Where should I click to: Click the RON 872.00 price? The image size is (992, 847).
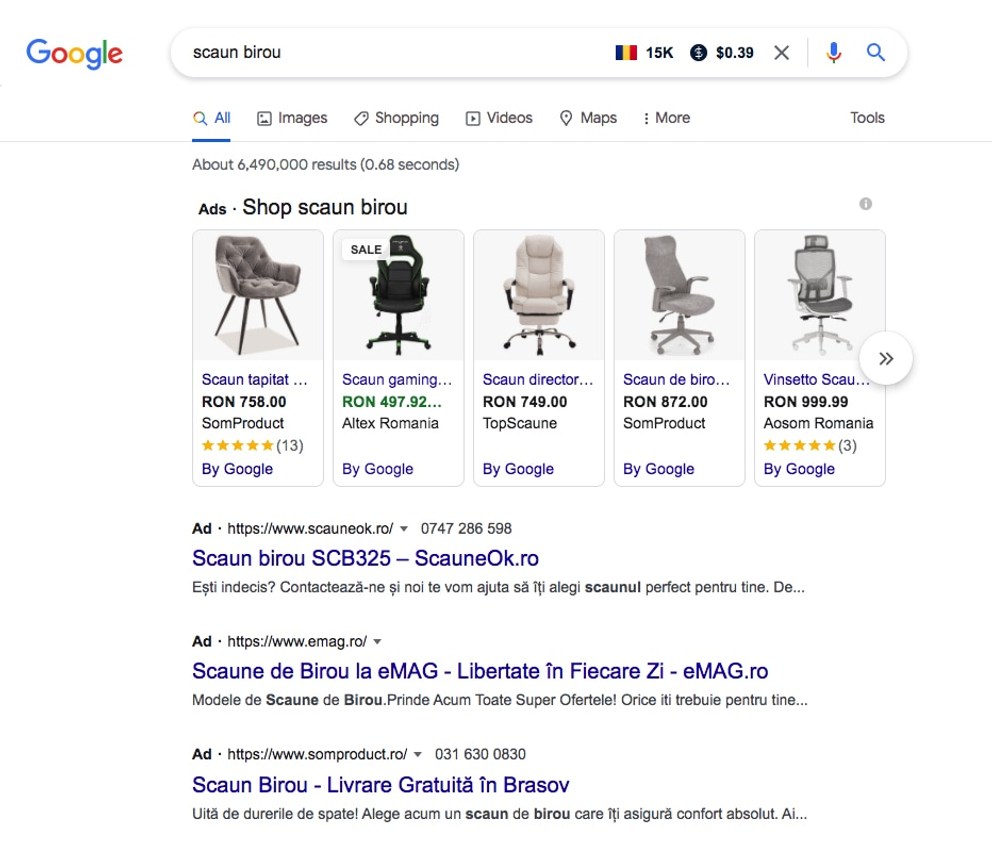(665, 402)
